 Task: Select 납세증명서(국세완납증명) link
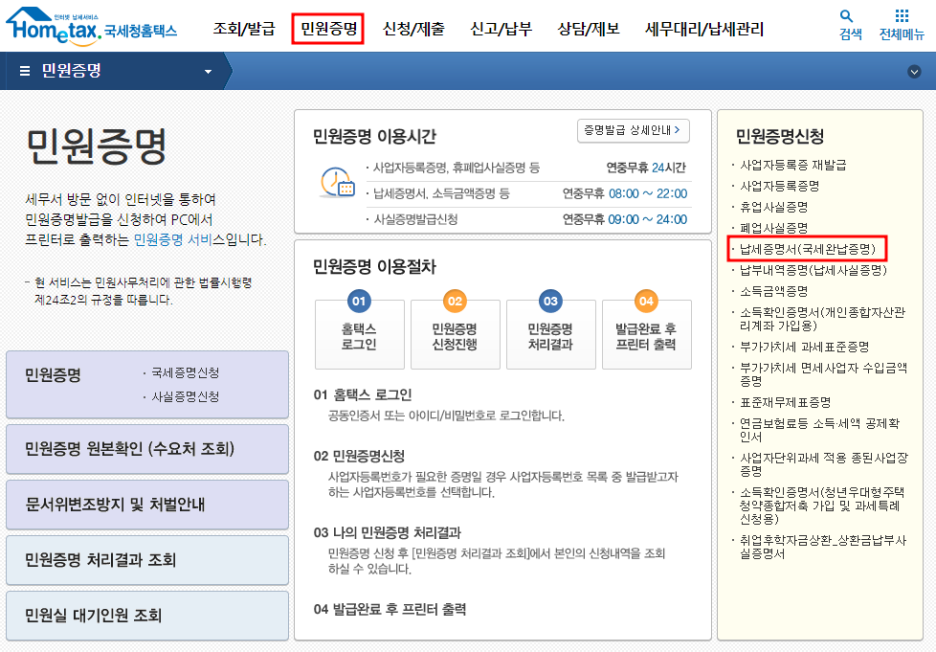point(806,249)
